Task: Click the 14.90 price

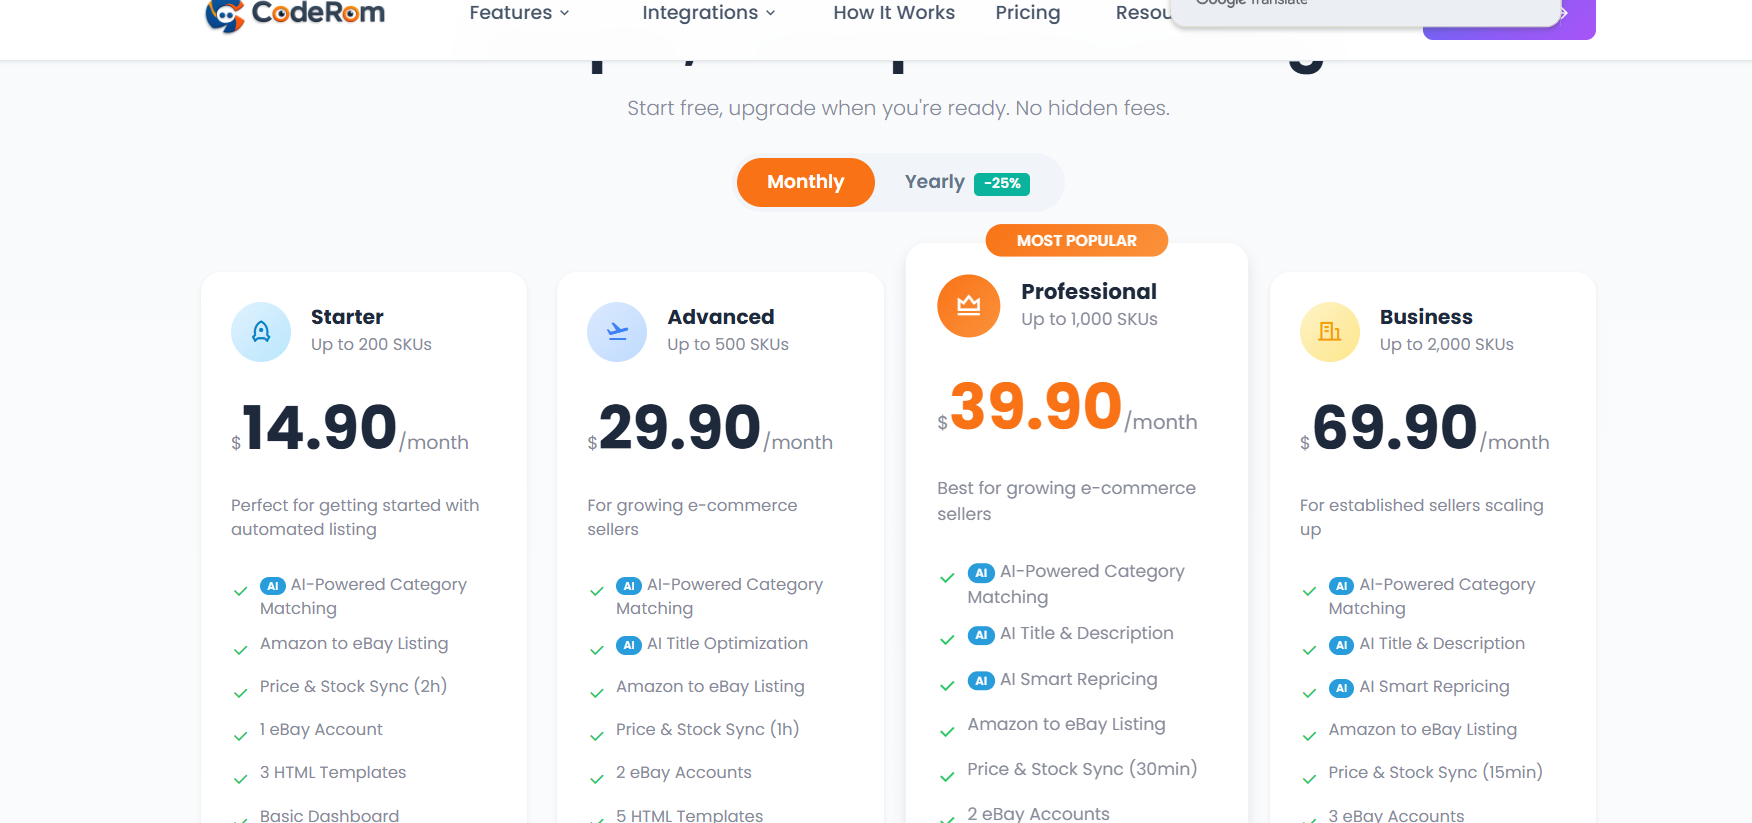Action: pyautogui.click(x=319, y=427)
